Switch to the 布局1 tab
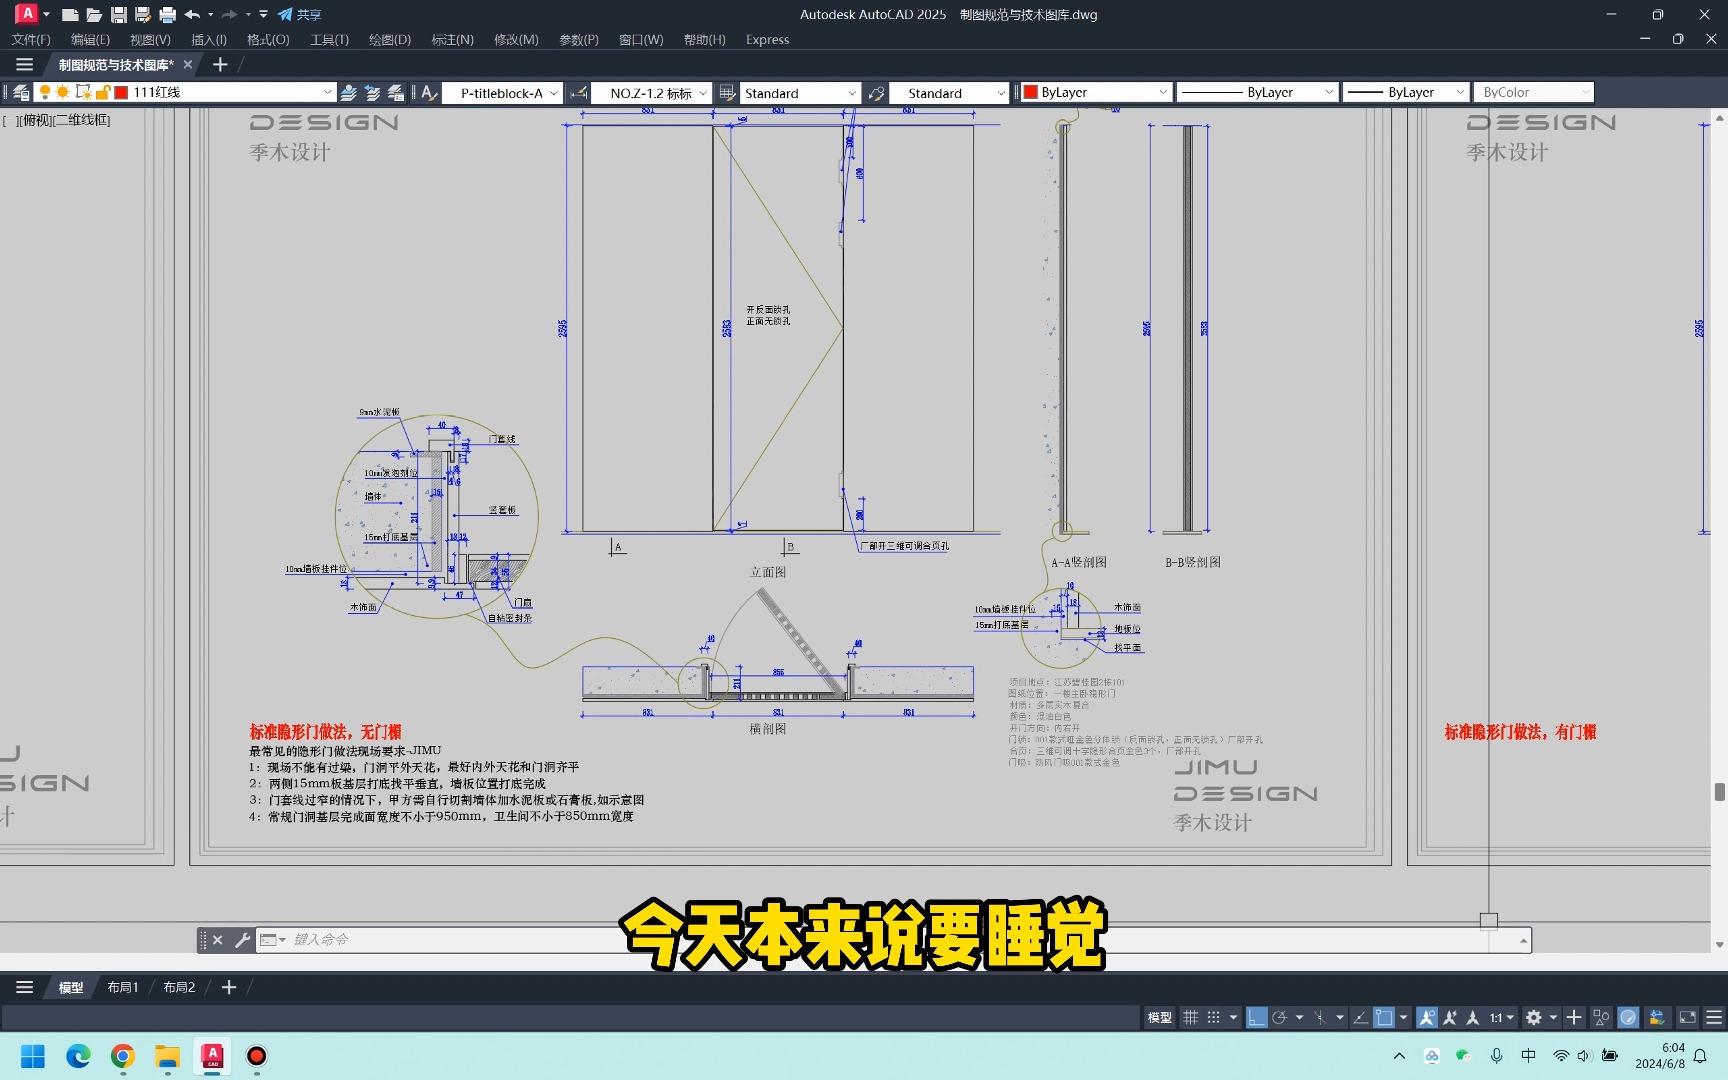This screenshot has height=1080, width=1728. click(122, 987)
